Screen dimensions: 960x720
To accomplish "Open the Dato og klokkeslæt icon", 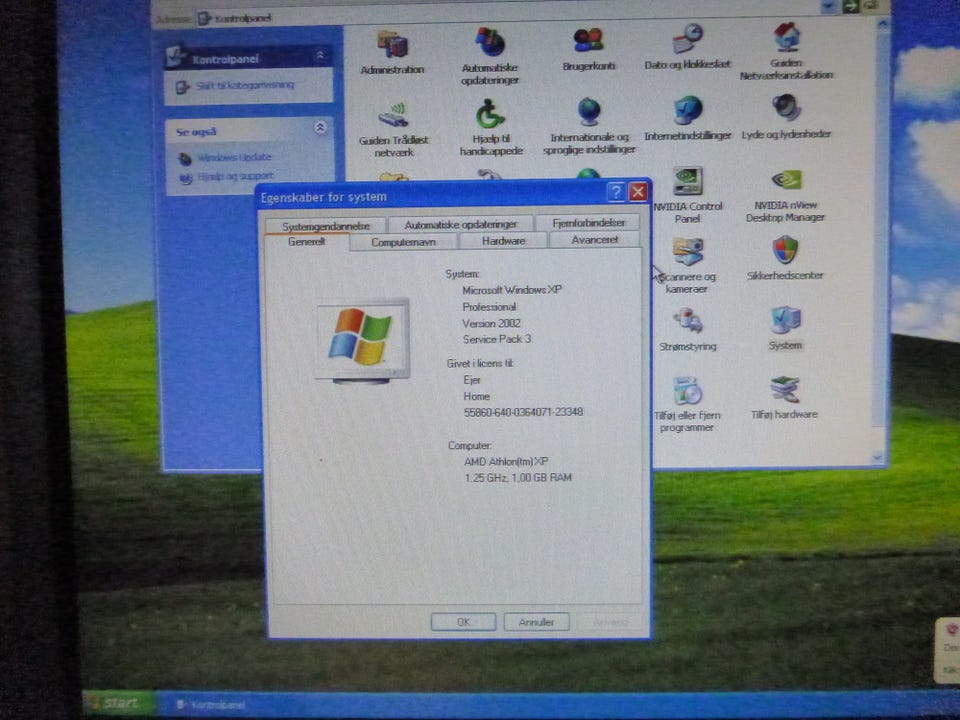I will pyautogui.click(x=687, y=47).
